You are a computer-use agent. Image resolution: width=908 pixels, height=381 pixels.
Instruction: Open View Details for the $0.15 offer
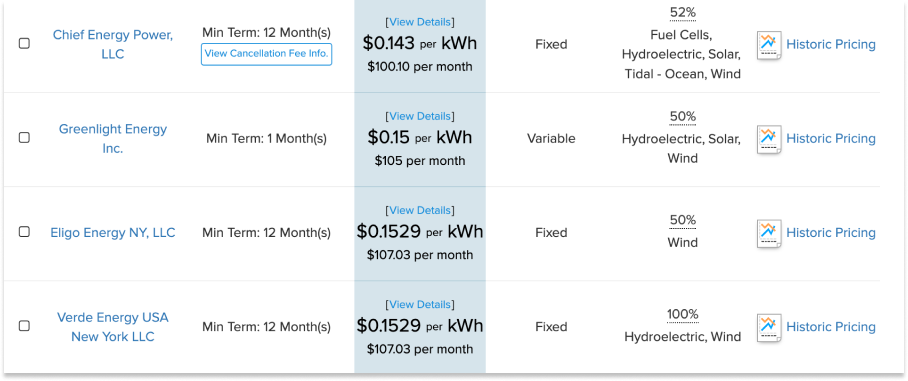(x=420, y=116)
